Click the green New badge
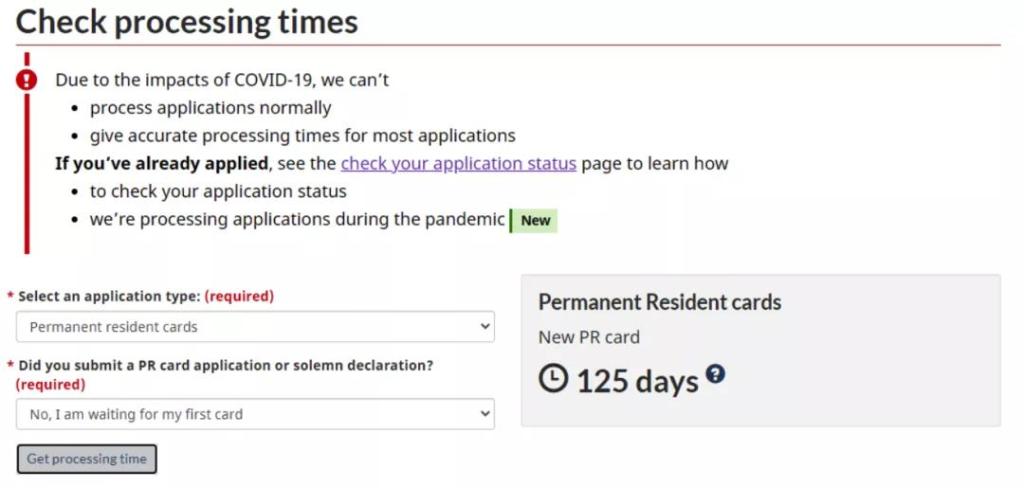The width and height of the screenshot is (1024, 488). (x=535, y=220)
